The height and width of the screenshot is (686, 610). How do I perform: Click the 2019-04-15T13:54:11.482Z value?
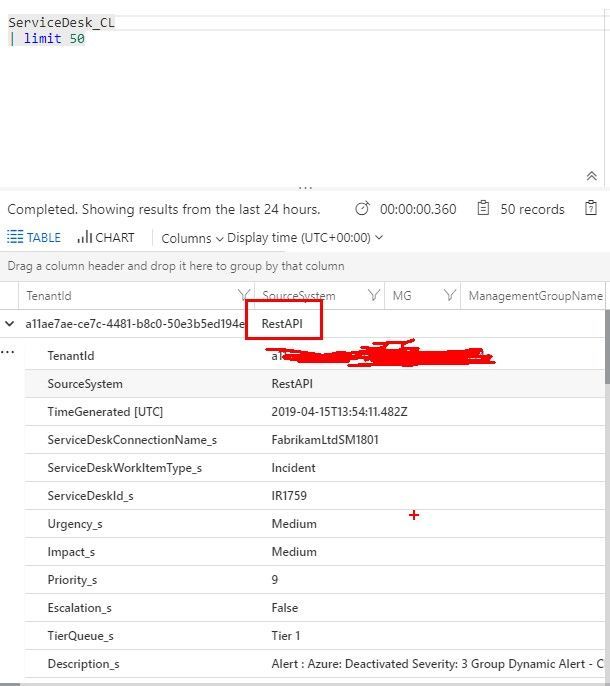(339, 412)
